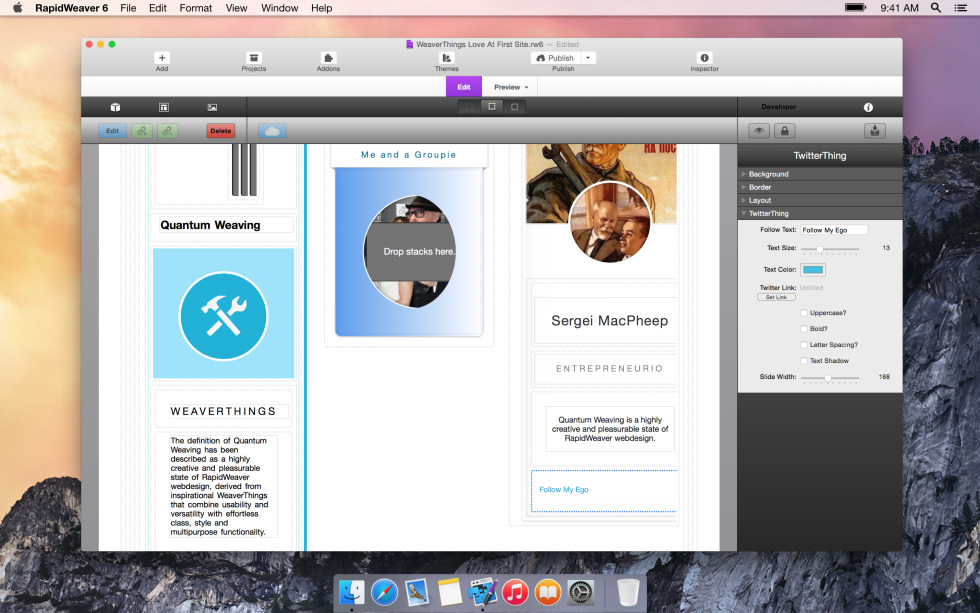Click the red Delete button

click(221, 131)
